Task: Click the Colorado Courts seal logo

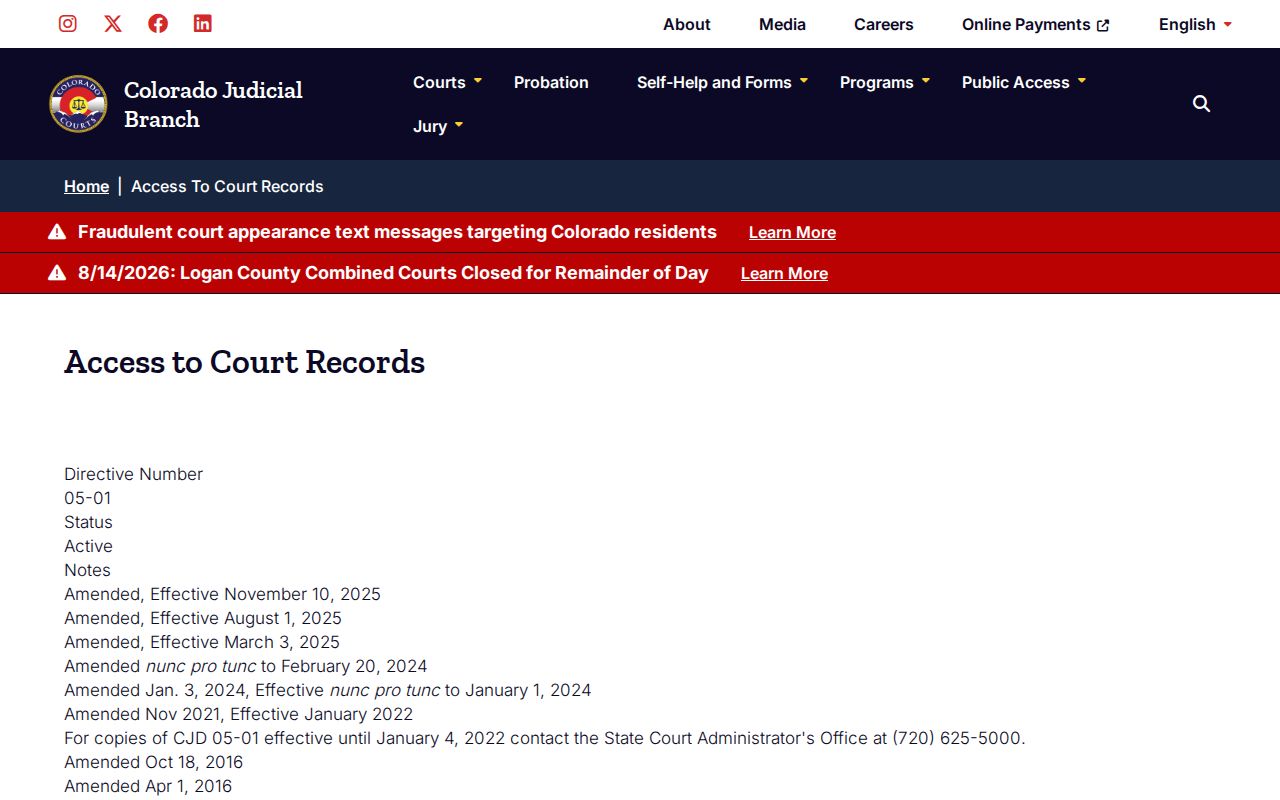Action: pos(78,104)
